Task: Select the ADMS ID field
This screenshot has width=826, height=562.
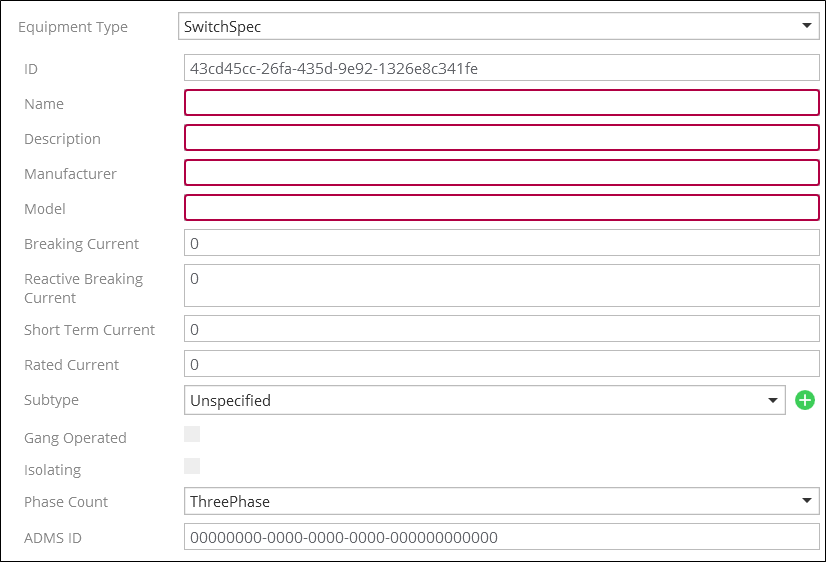Action: (x=502, y=537)
